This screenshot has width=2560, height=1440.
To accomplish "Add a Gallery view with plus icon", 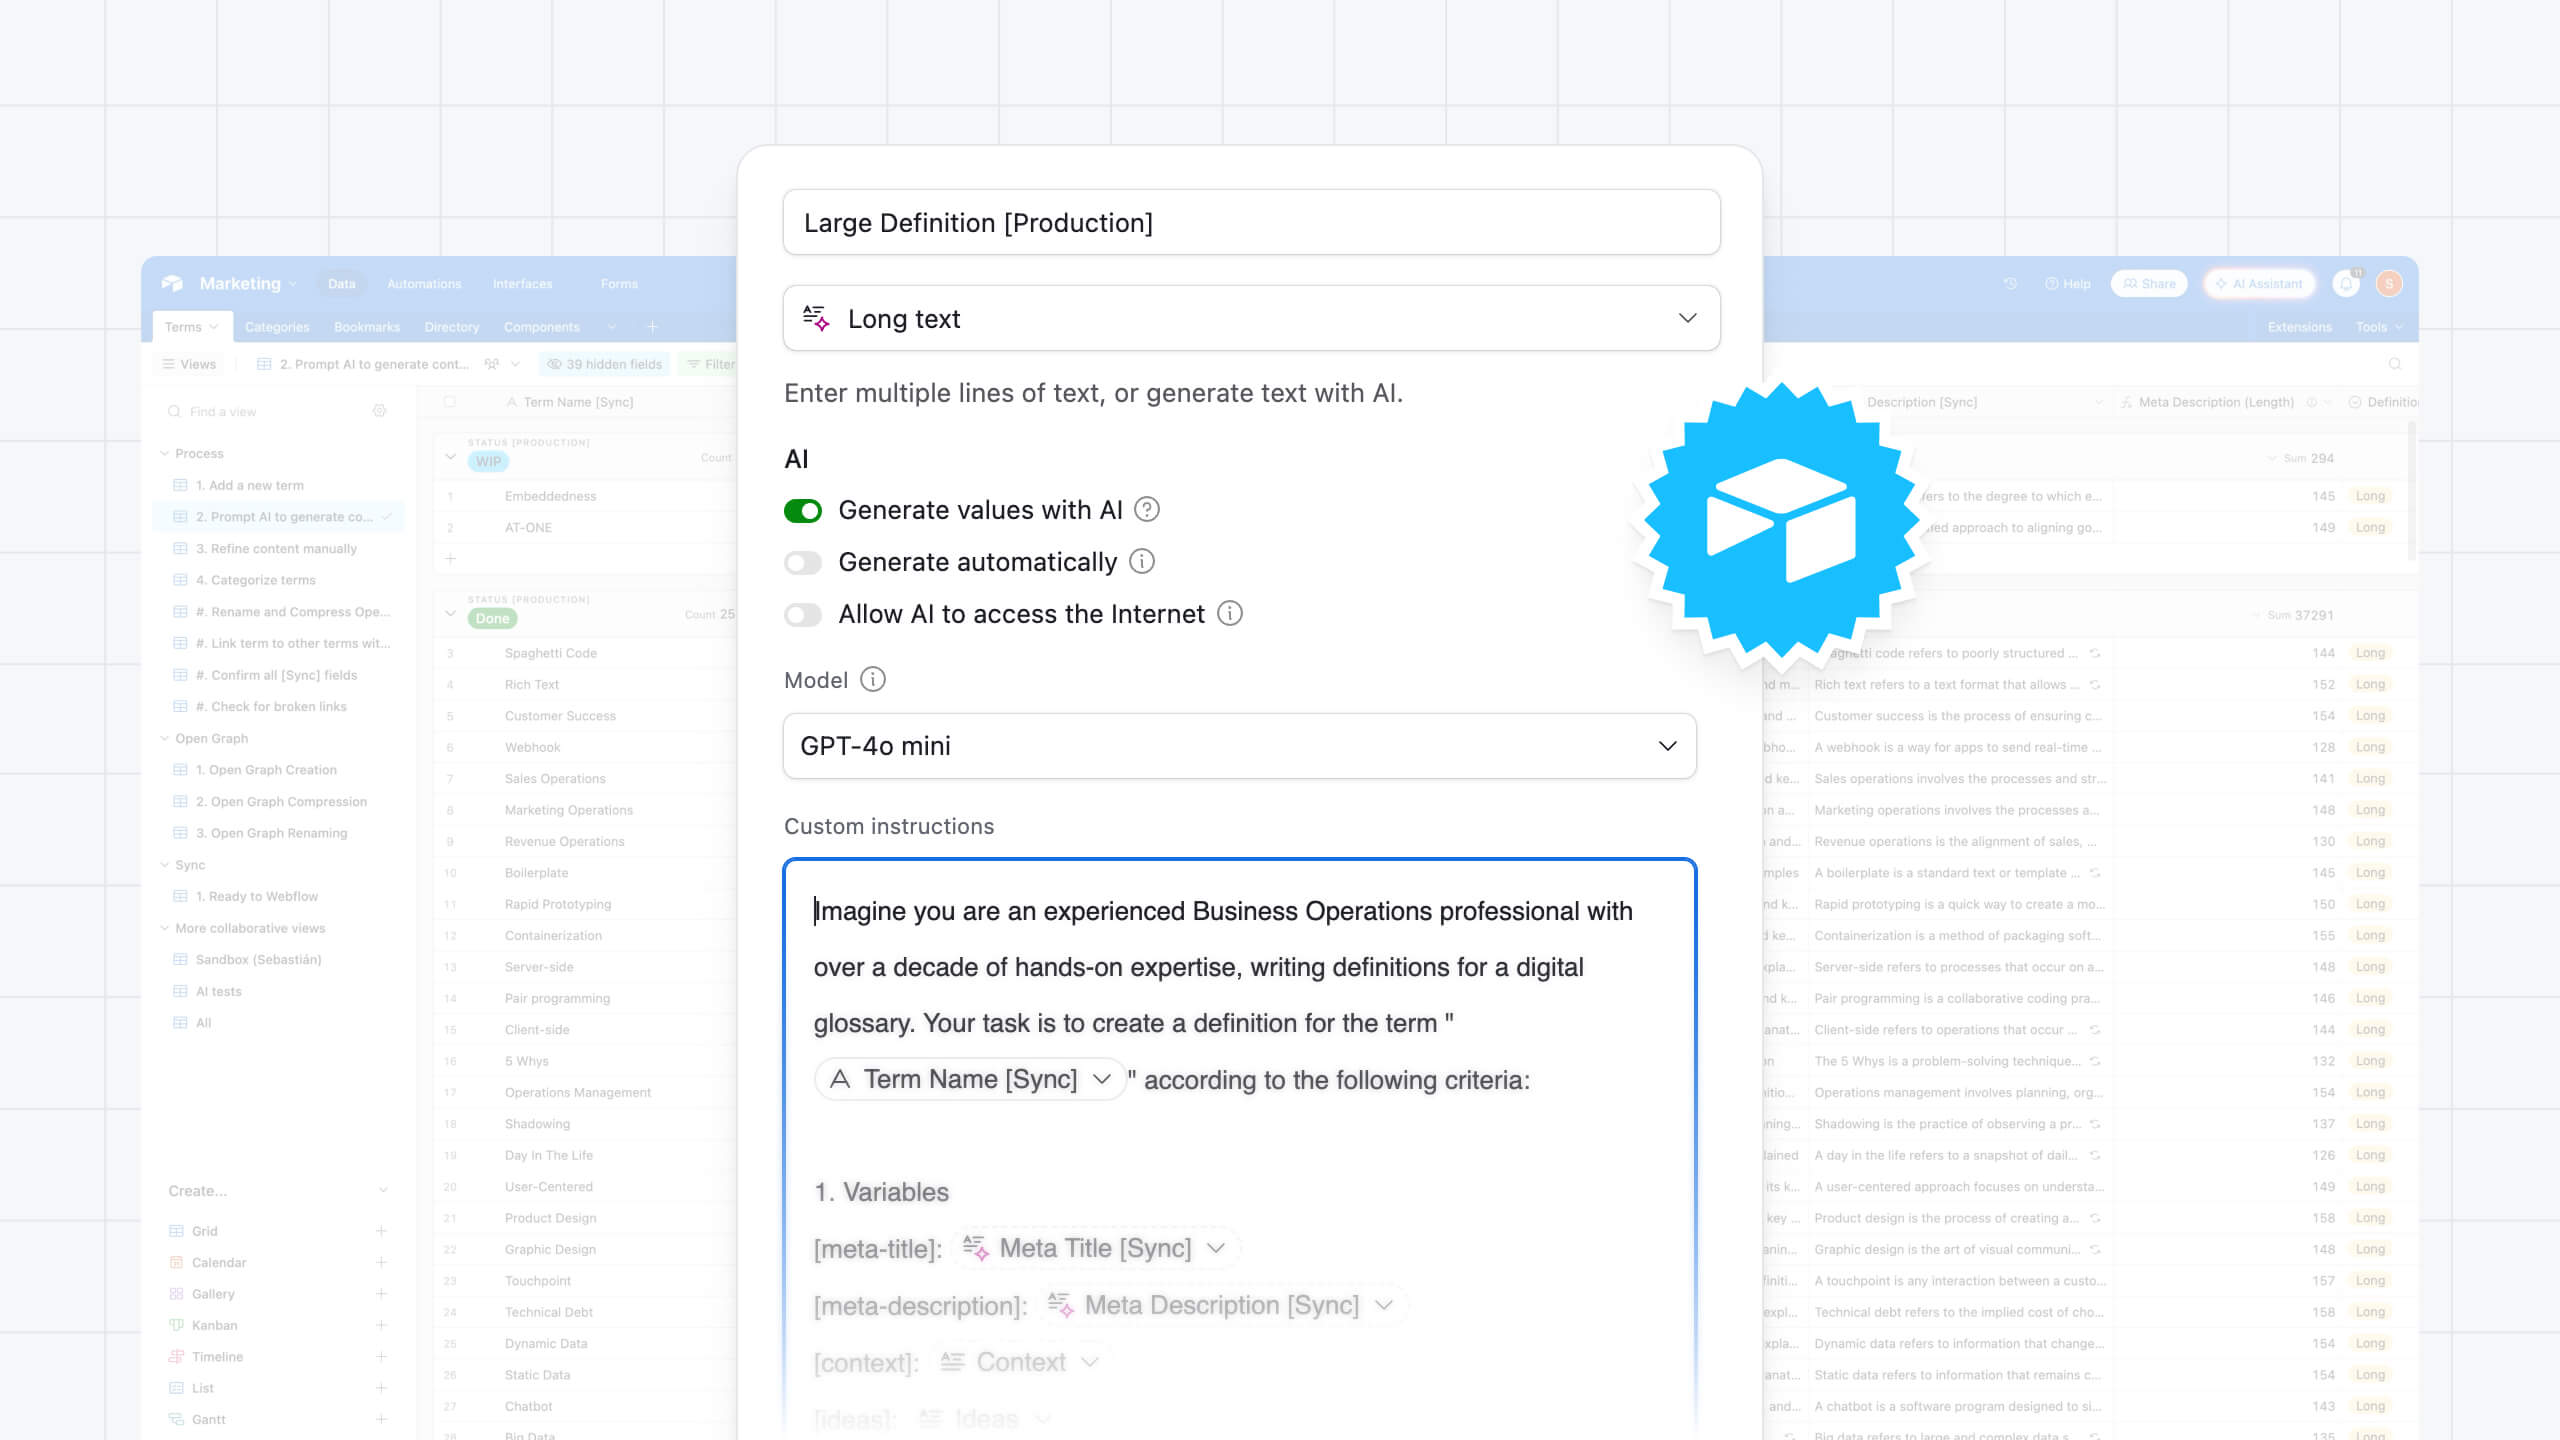I will tap(381, 1294).
